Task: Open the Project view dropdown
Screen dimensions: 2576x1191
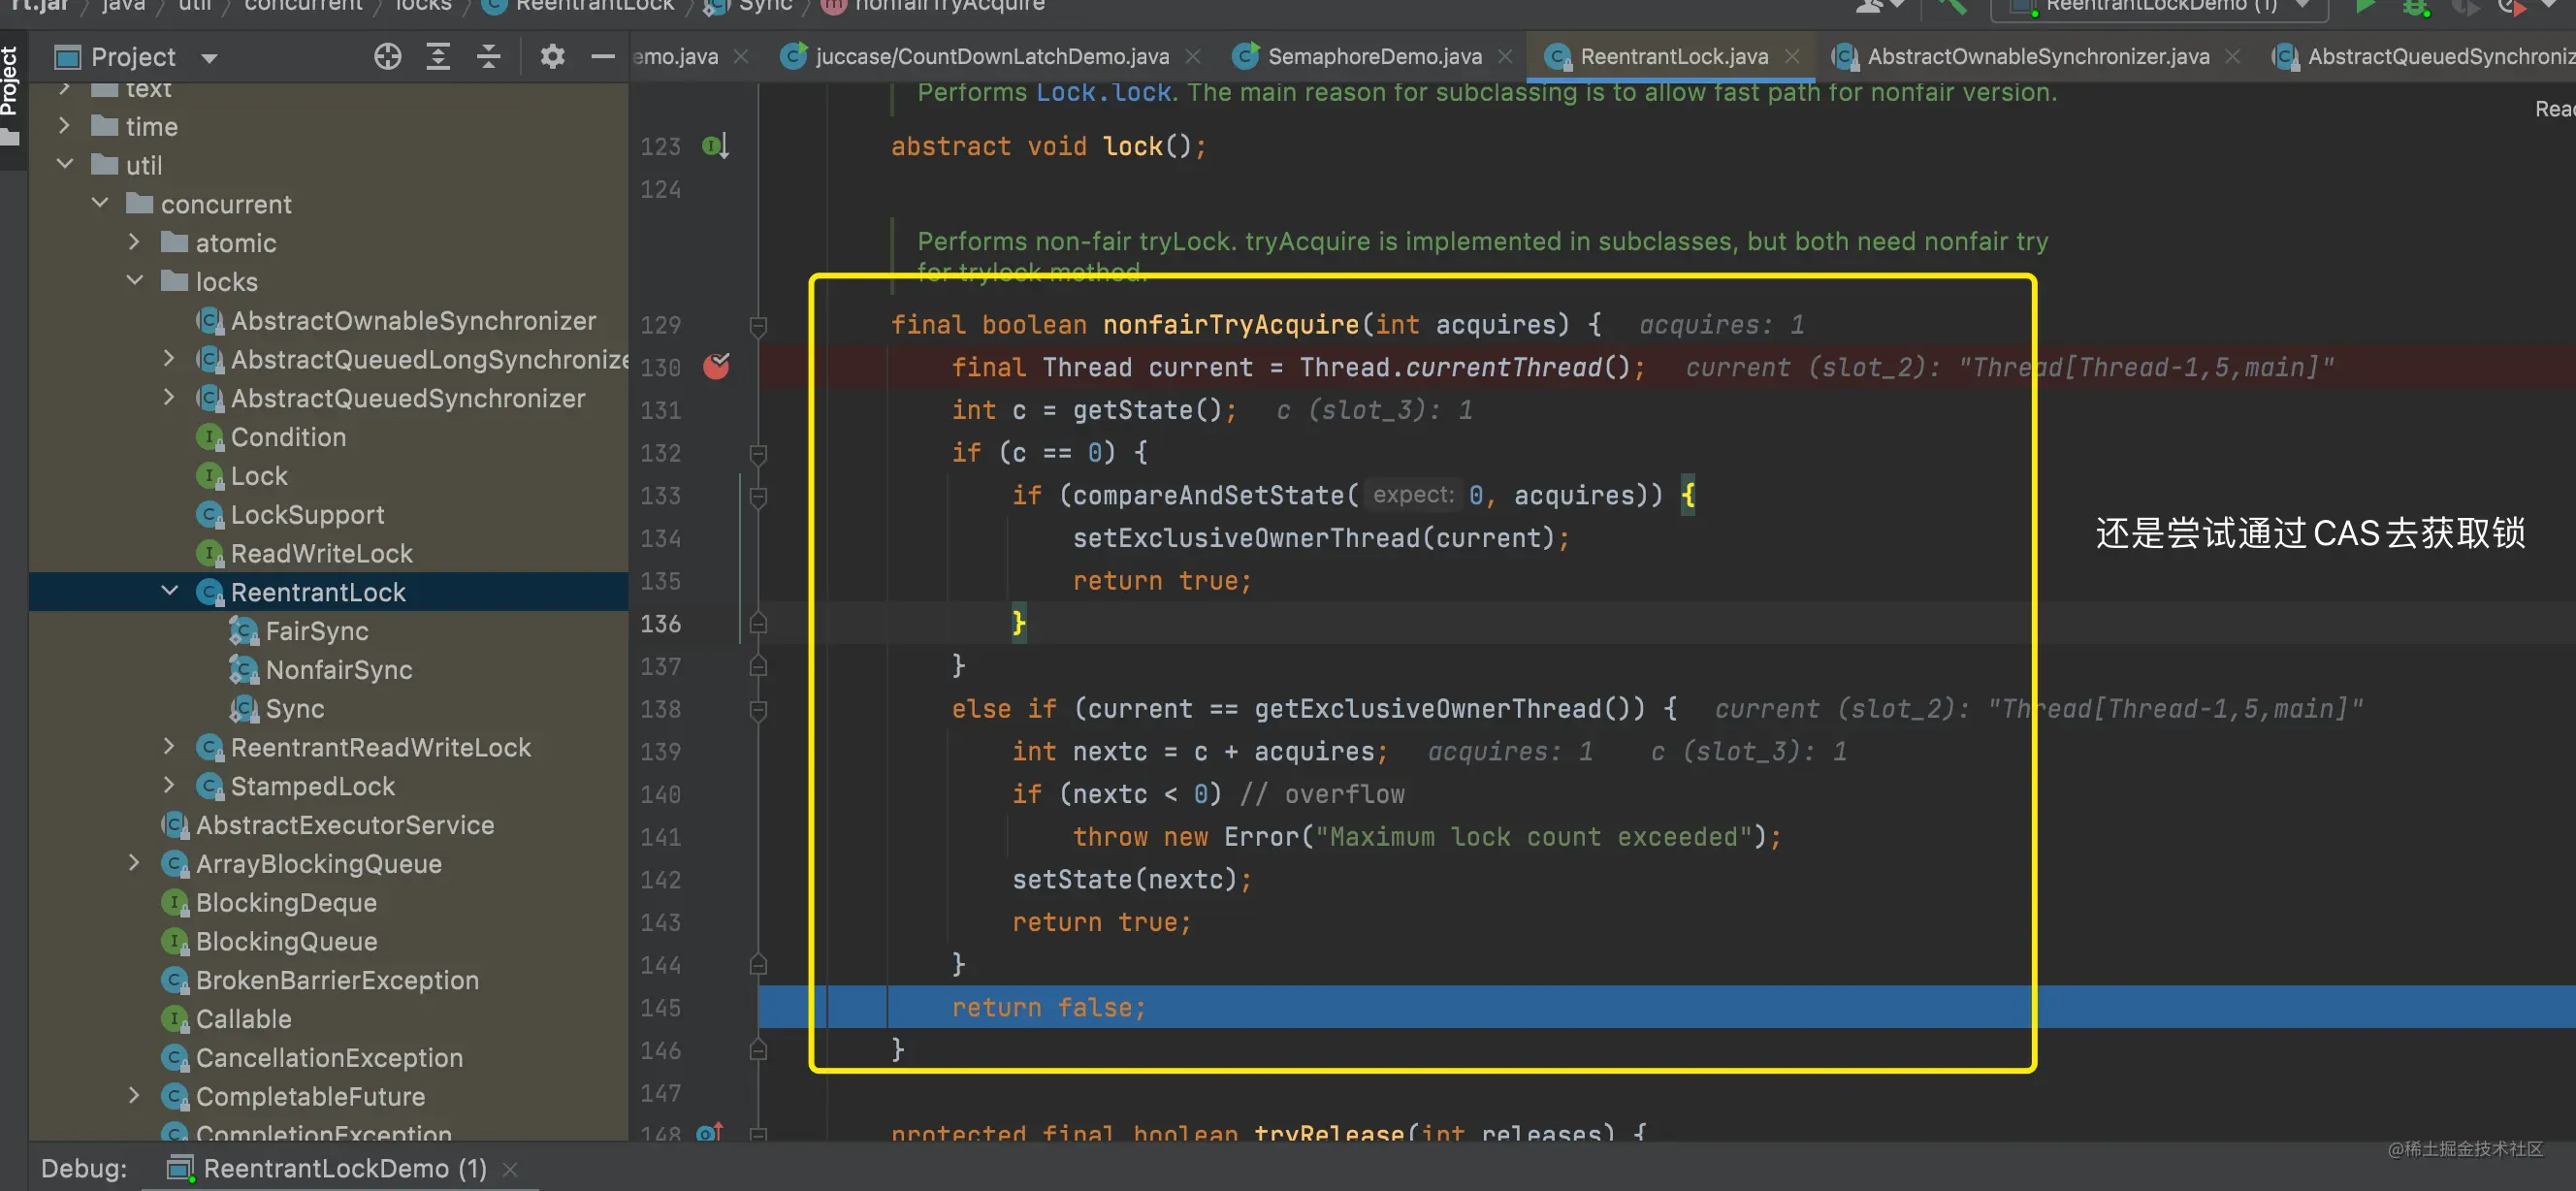Action: click(209, 58)
